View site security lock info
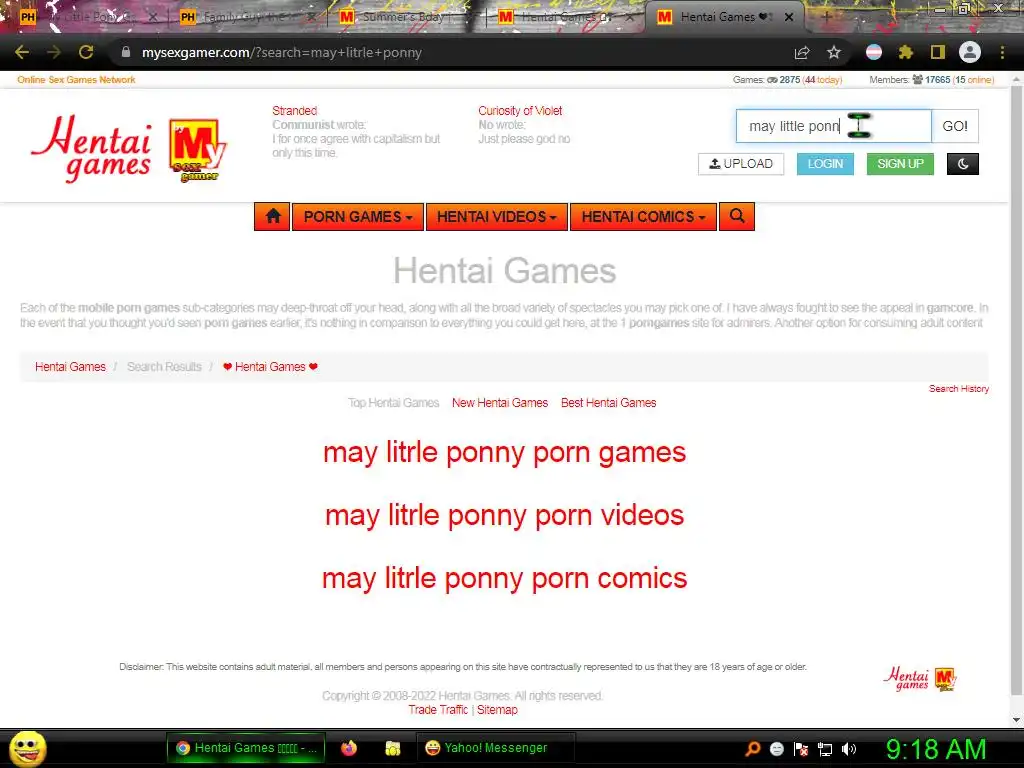The height and width of the screenshot is (768, 1024). click(126, 52)
